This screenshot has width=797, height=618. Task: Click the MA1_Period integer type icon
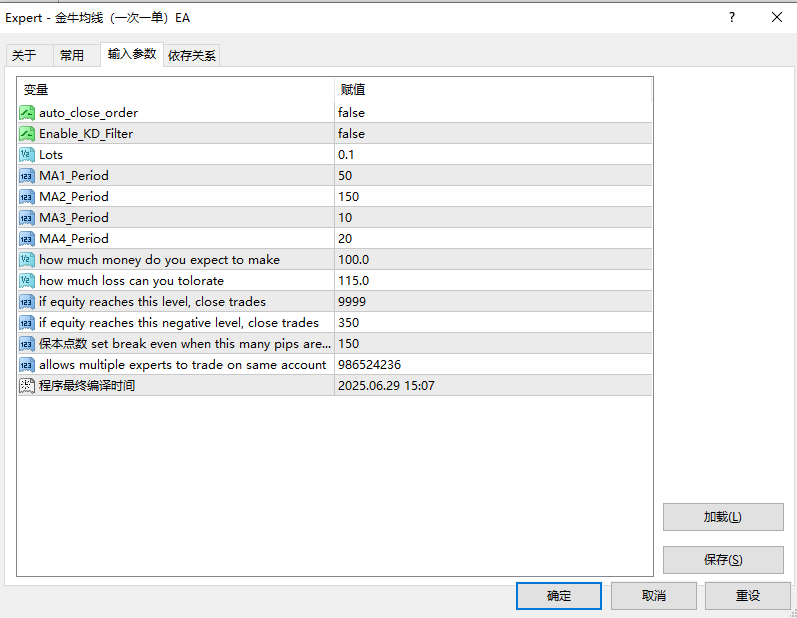[x=27, y=176]
